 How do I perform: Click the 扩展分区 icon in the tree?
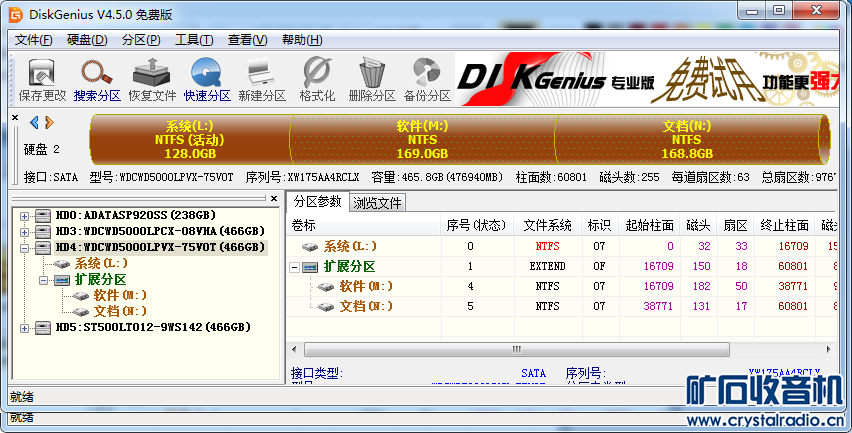point(62,280)
